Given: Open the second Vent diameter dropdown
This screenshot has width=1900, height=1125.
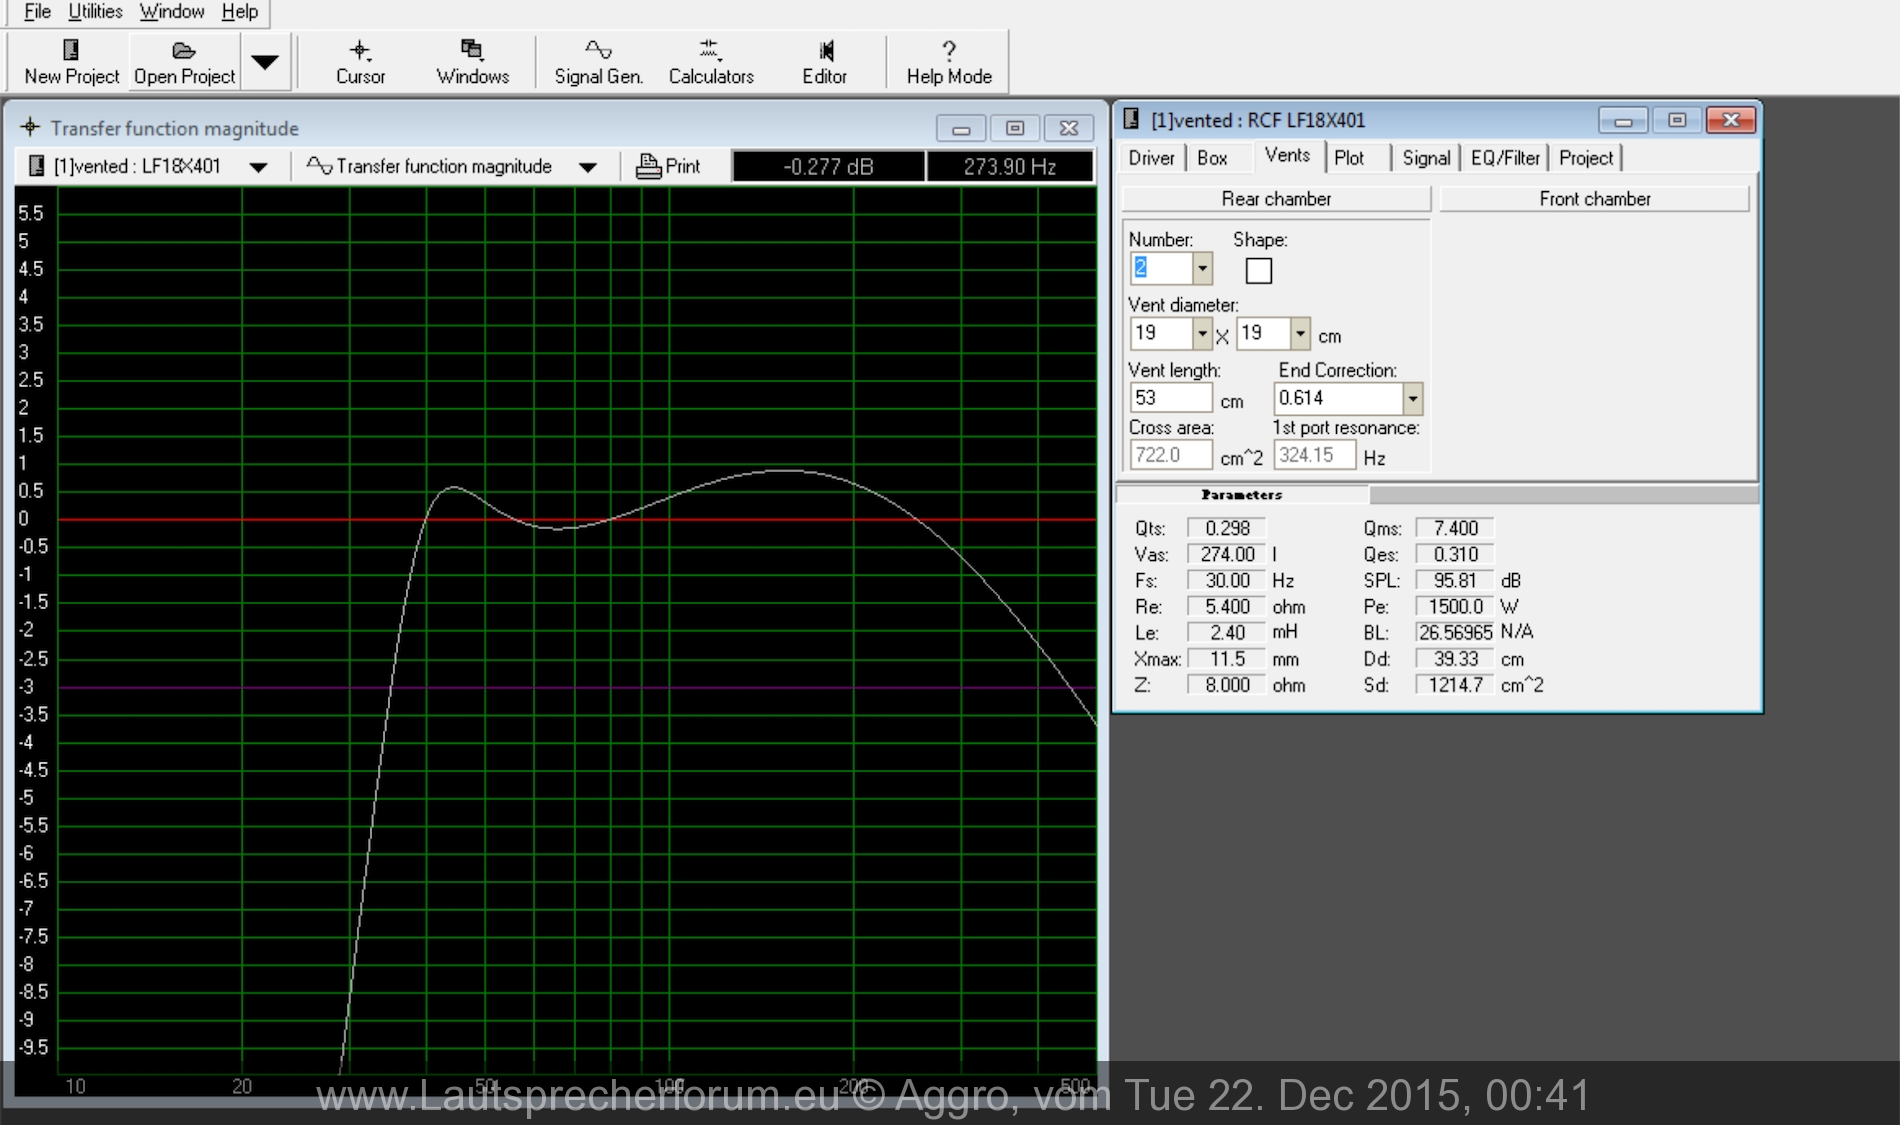Looking at the screenshot, I should [1300, 333].
